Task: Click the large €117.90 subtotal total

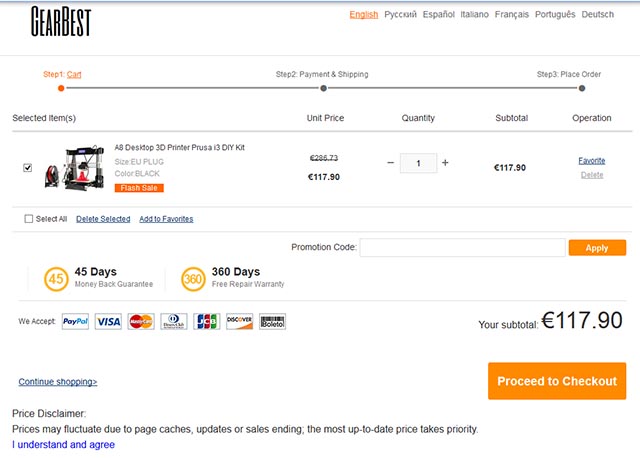Action: [582, 320]
